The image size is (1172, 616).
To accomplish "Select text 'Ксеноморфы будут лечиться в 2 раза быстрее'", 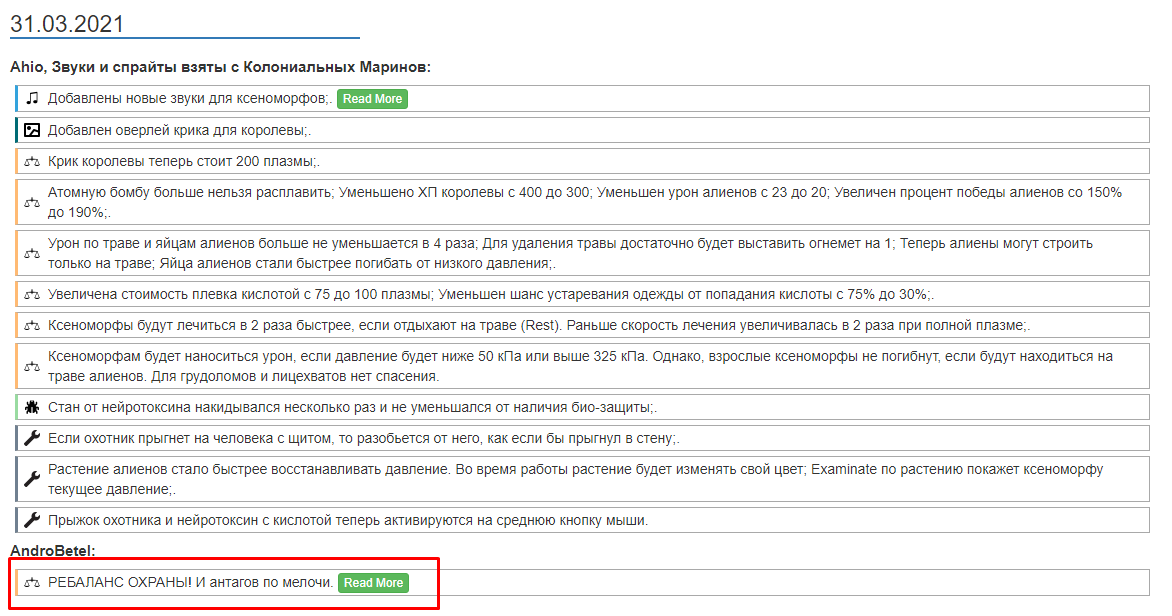I will pos(199,326).
